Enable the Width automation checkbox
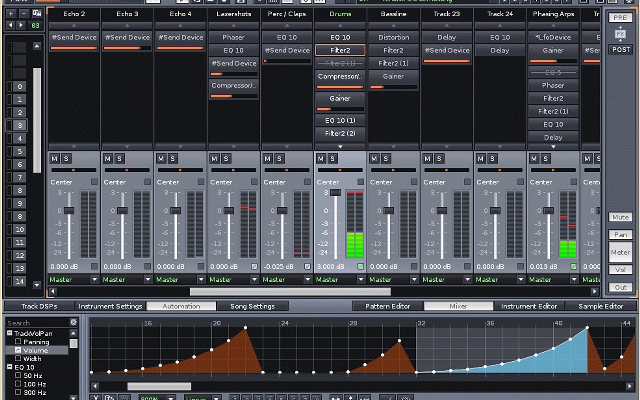Image resolution: width=640 pixels, height=400 pixels. 18,358
